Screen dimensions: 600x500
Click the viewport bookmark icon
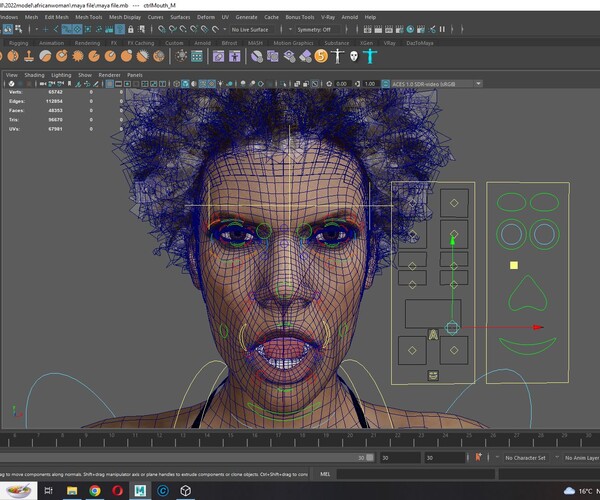coord(69,84)
